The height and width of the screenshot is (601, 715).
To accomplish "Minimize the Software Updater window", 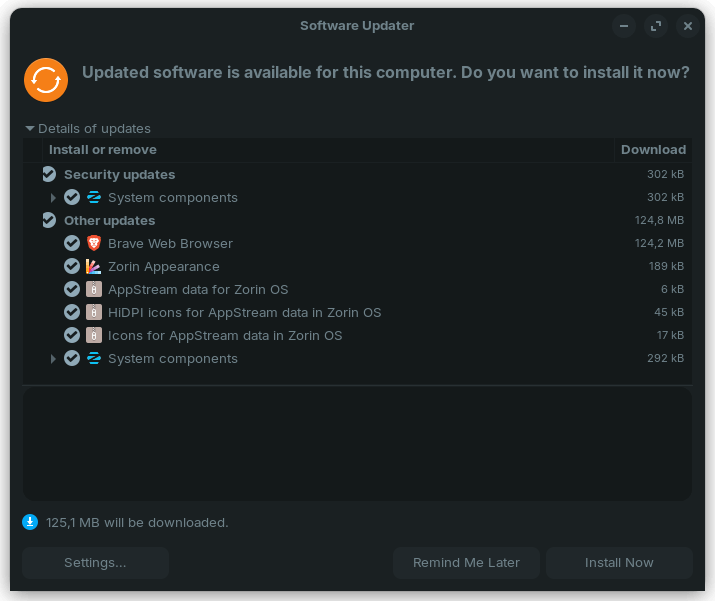I will coord(624,26).
